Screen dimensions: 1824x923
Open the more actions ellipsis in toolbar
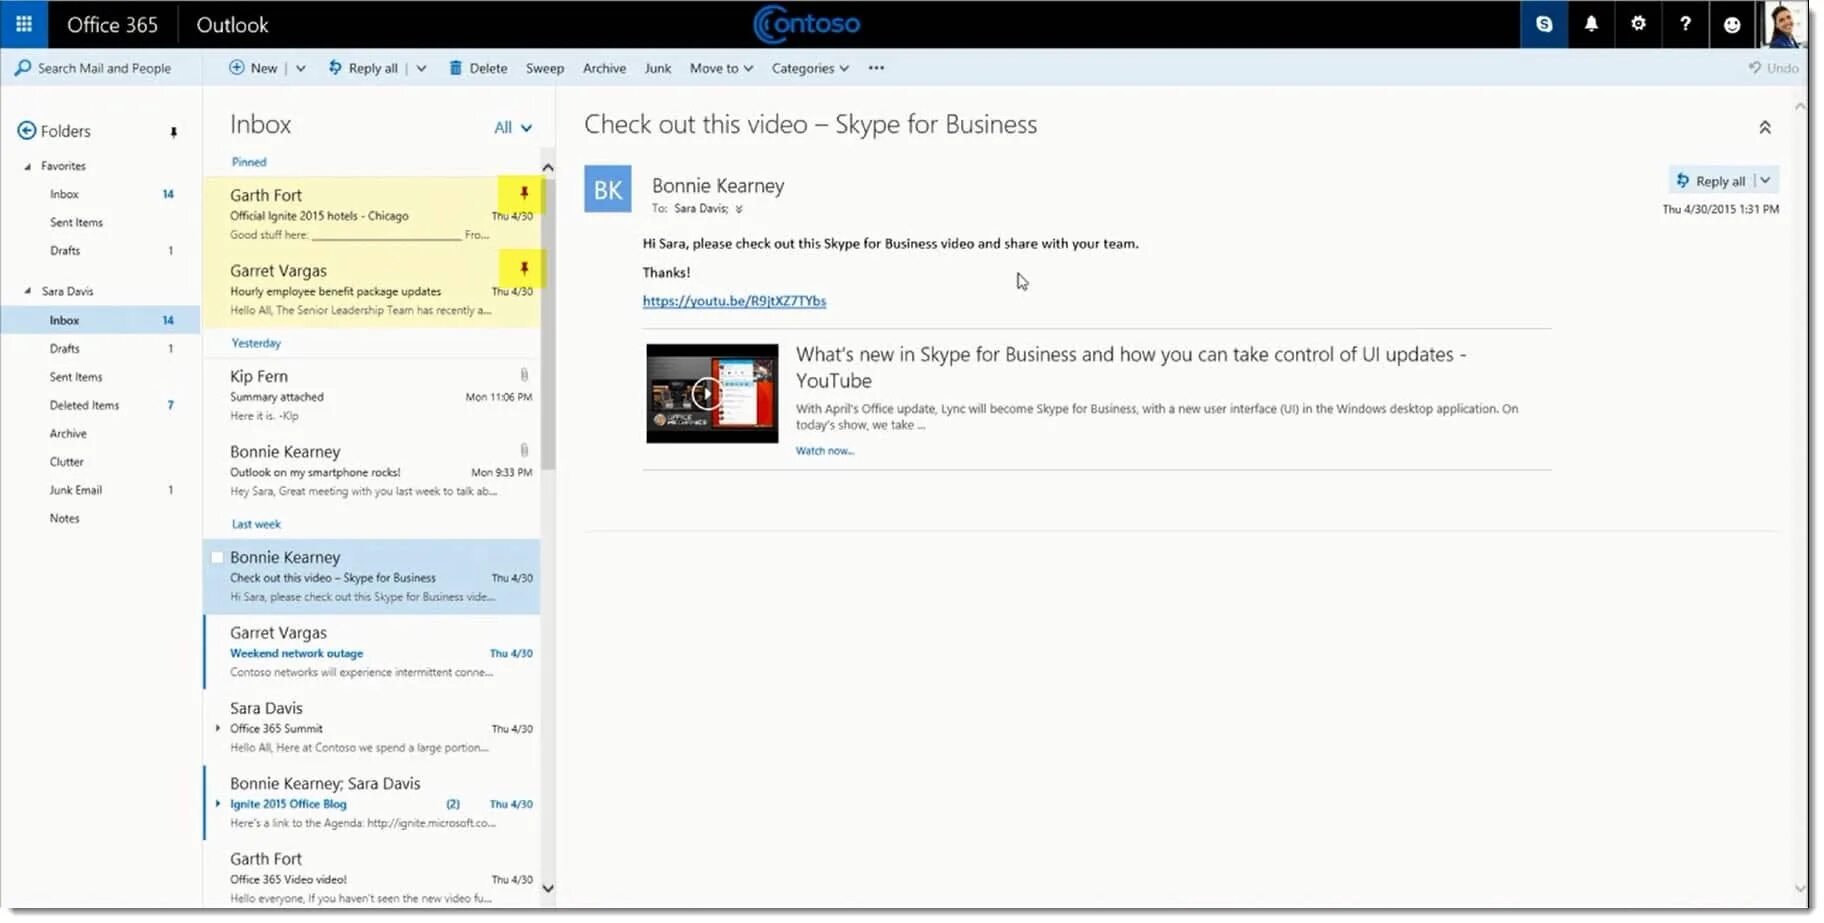coord(876,68)
